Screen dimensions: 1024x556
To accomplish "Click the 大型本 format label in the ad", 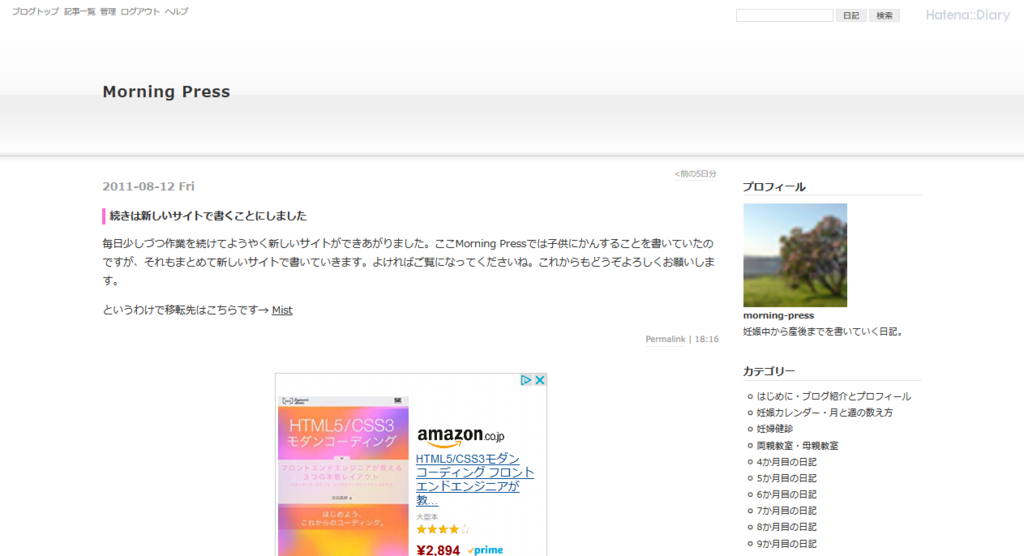I will pos(427,517).
